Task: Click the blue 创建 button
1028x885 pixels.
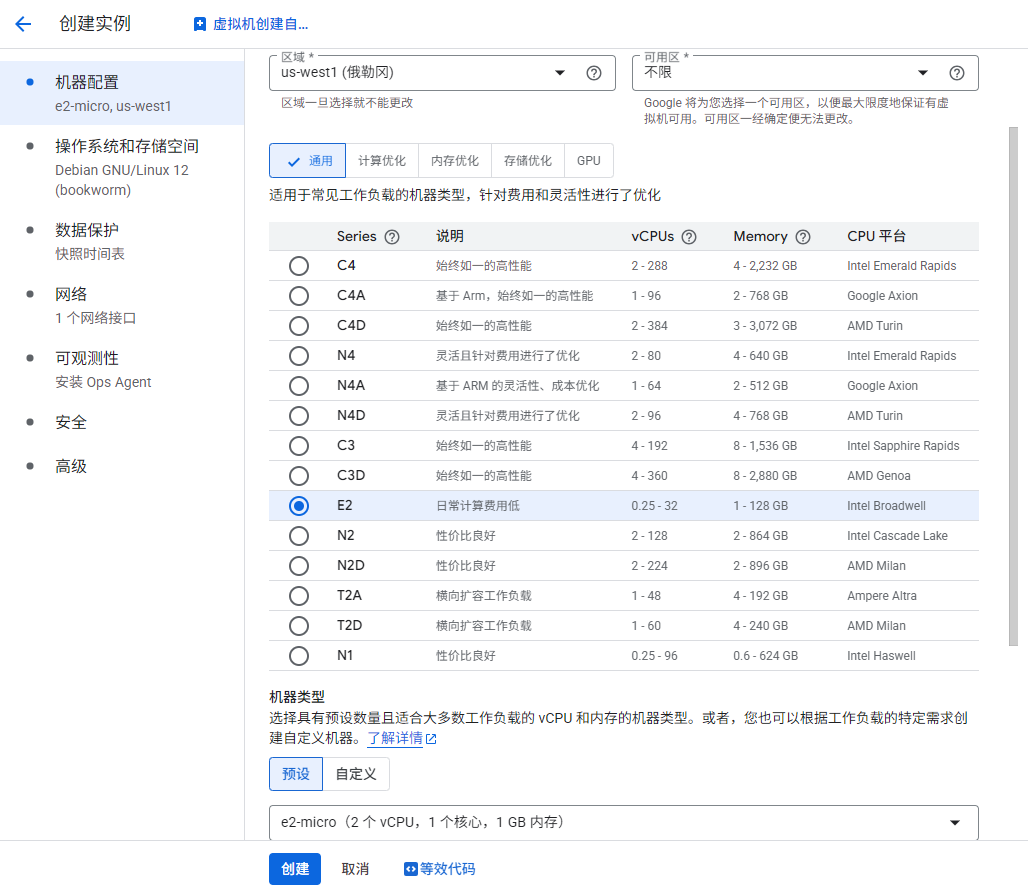Action: pyautogui.click(x=294, y=869)
